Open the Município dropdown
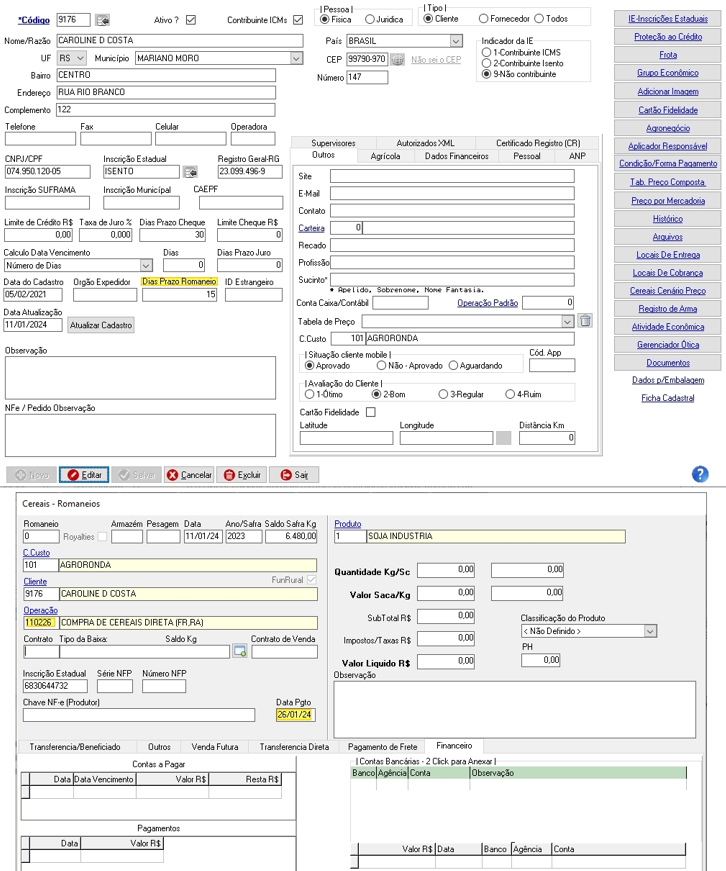Screen dimensions: 726x871 (x=297, y=58)
